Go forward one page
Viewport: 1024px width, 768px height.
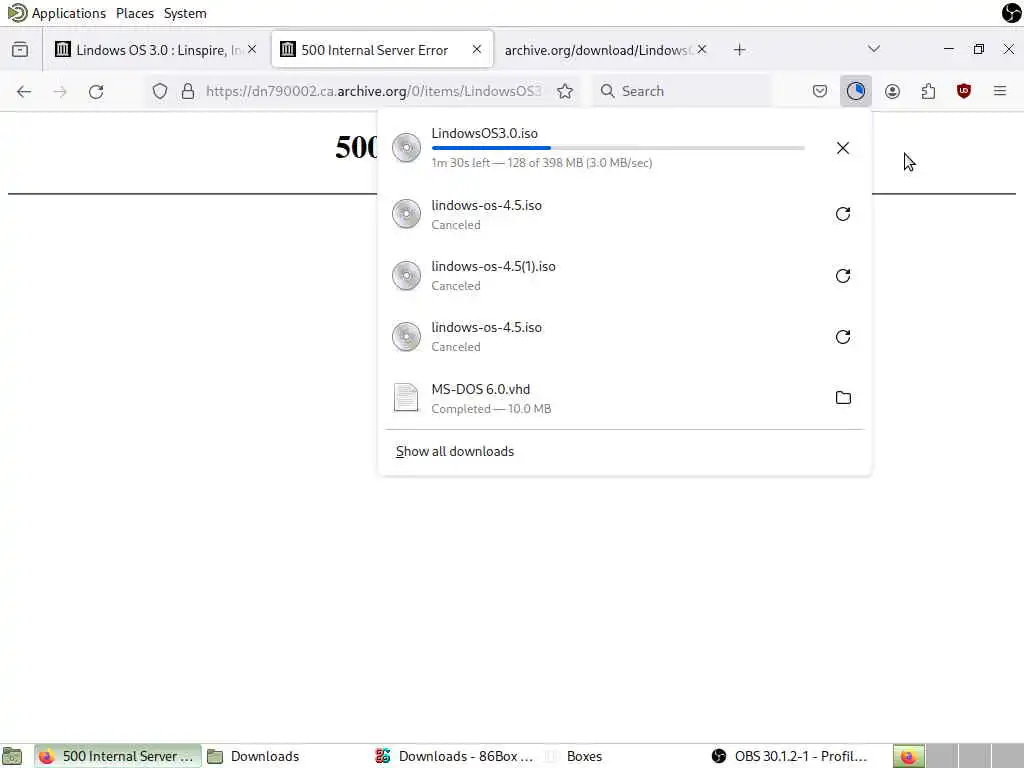(x=60, y=91)
